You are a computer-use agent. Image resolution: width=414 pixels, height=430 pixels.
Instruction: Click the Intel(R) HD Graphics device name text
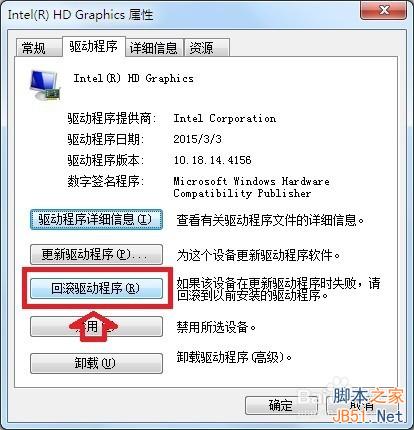[133, 79]
